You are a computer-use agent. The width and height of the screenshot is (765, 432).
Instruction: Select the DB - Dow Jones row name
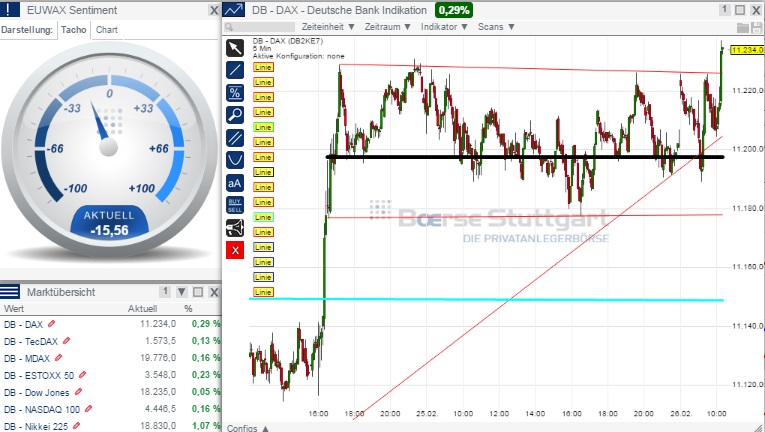click(x=37, y=392)
